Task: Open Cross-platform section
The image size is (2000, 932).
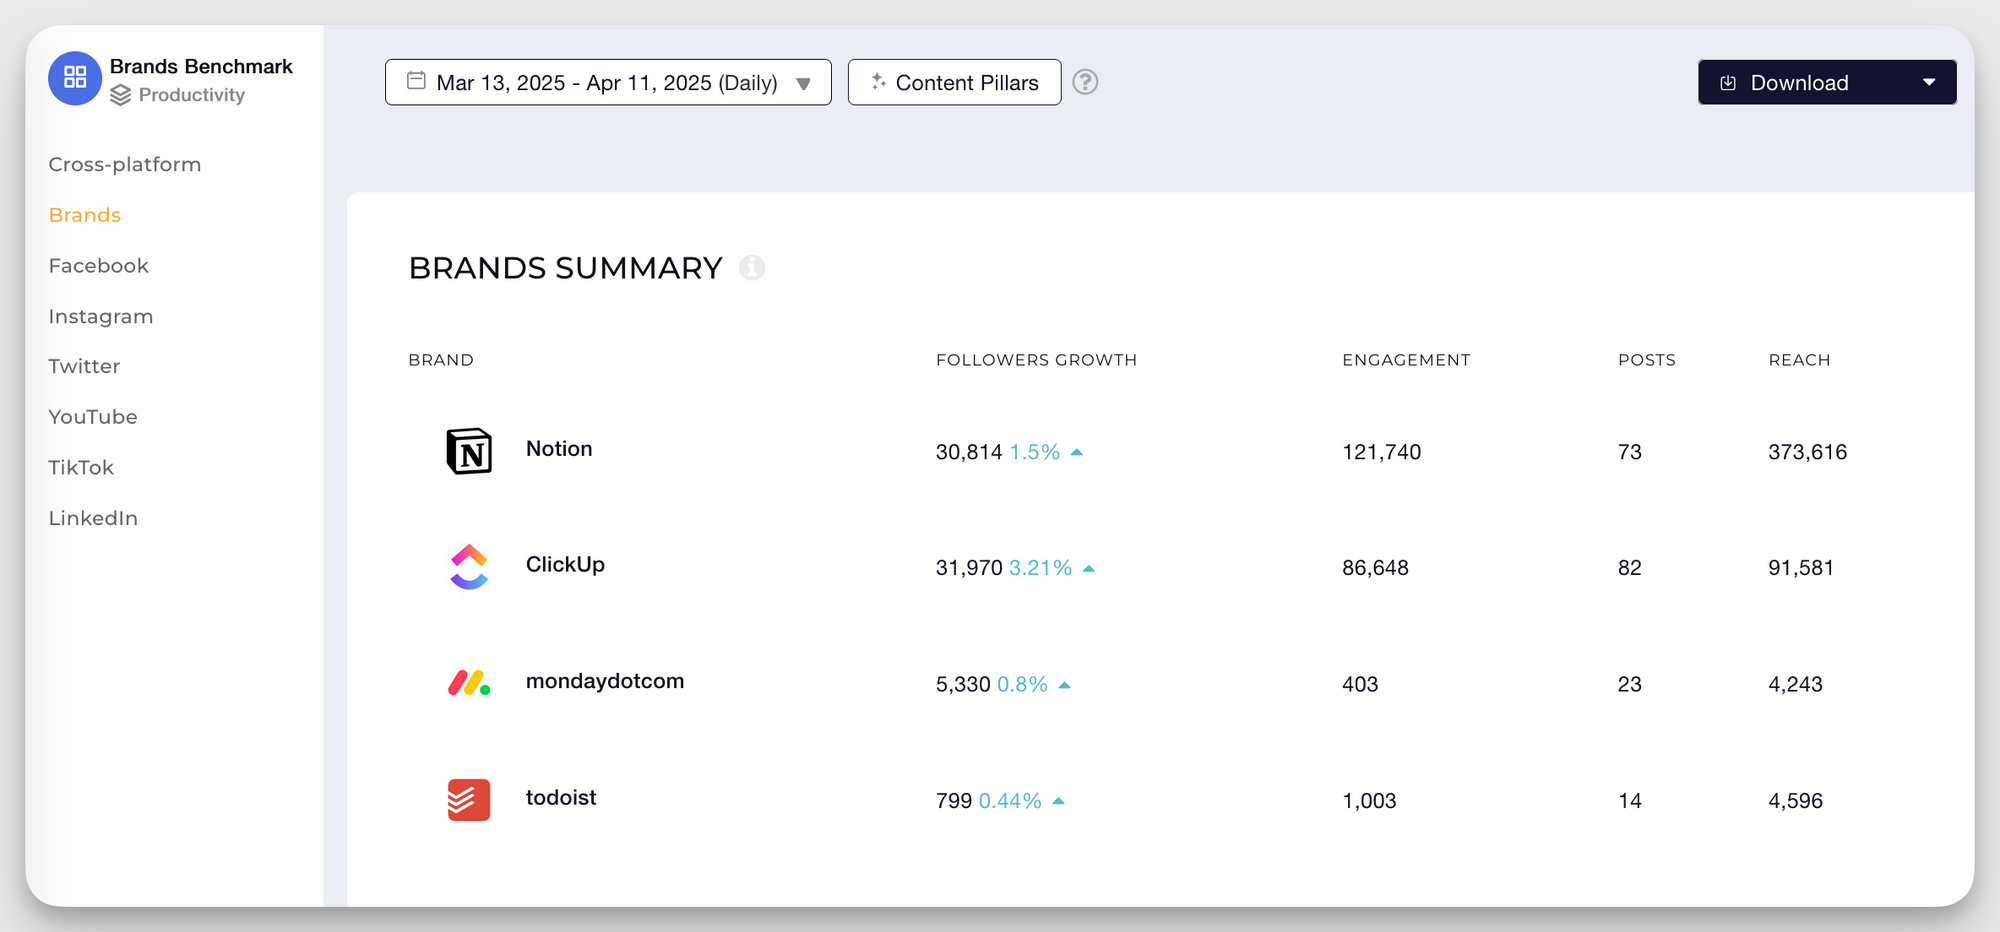Action: 125,164
